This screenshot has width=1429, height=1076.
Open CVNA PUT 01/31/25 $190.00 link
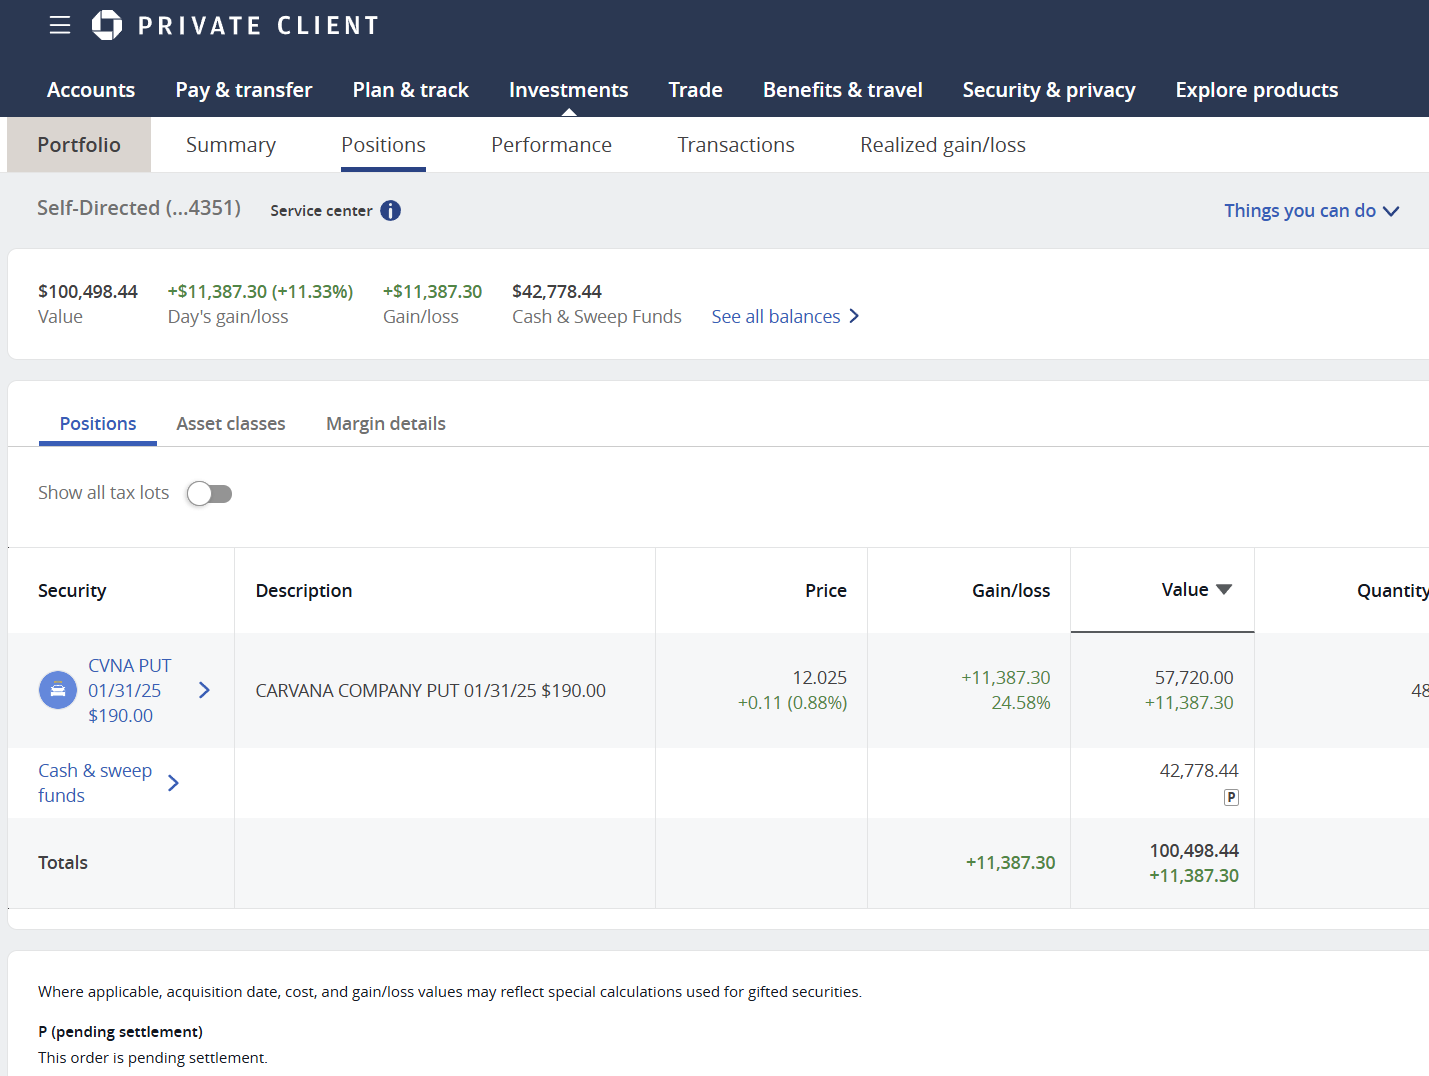coord(130,690)
